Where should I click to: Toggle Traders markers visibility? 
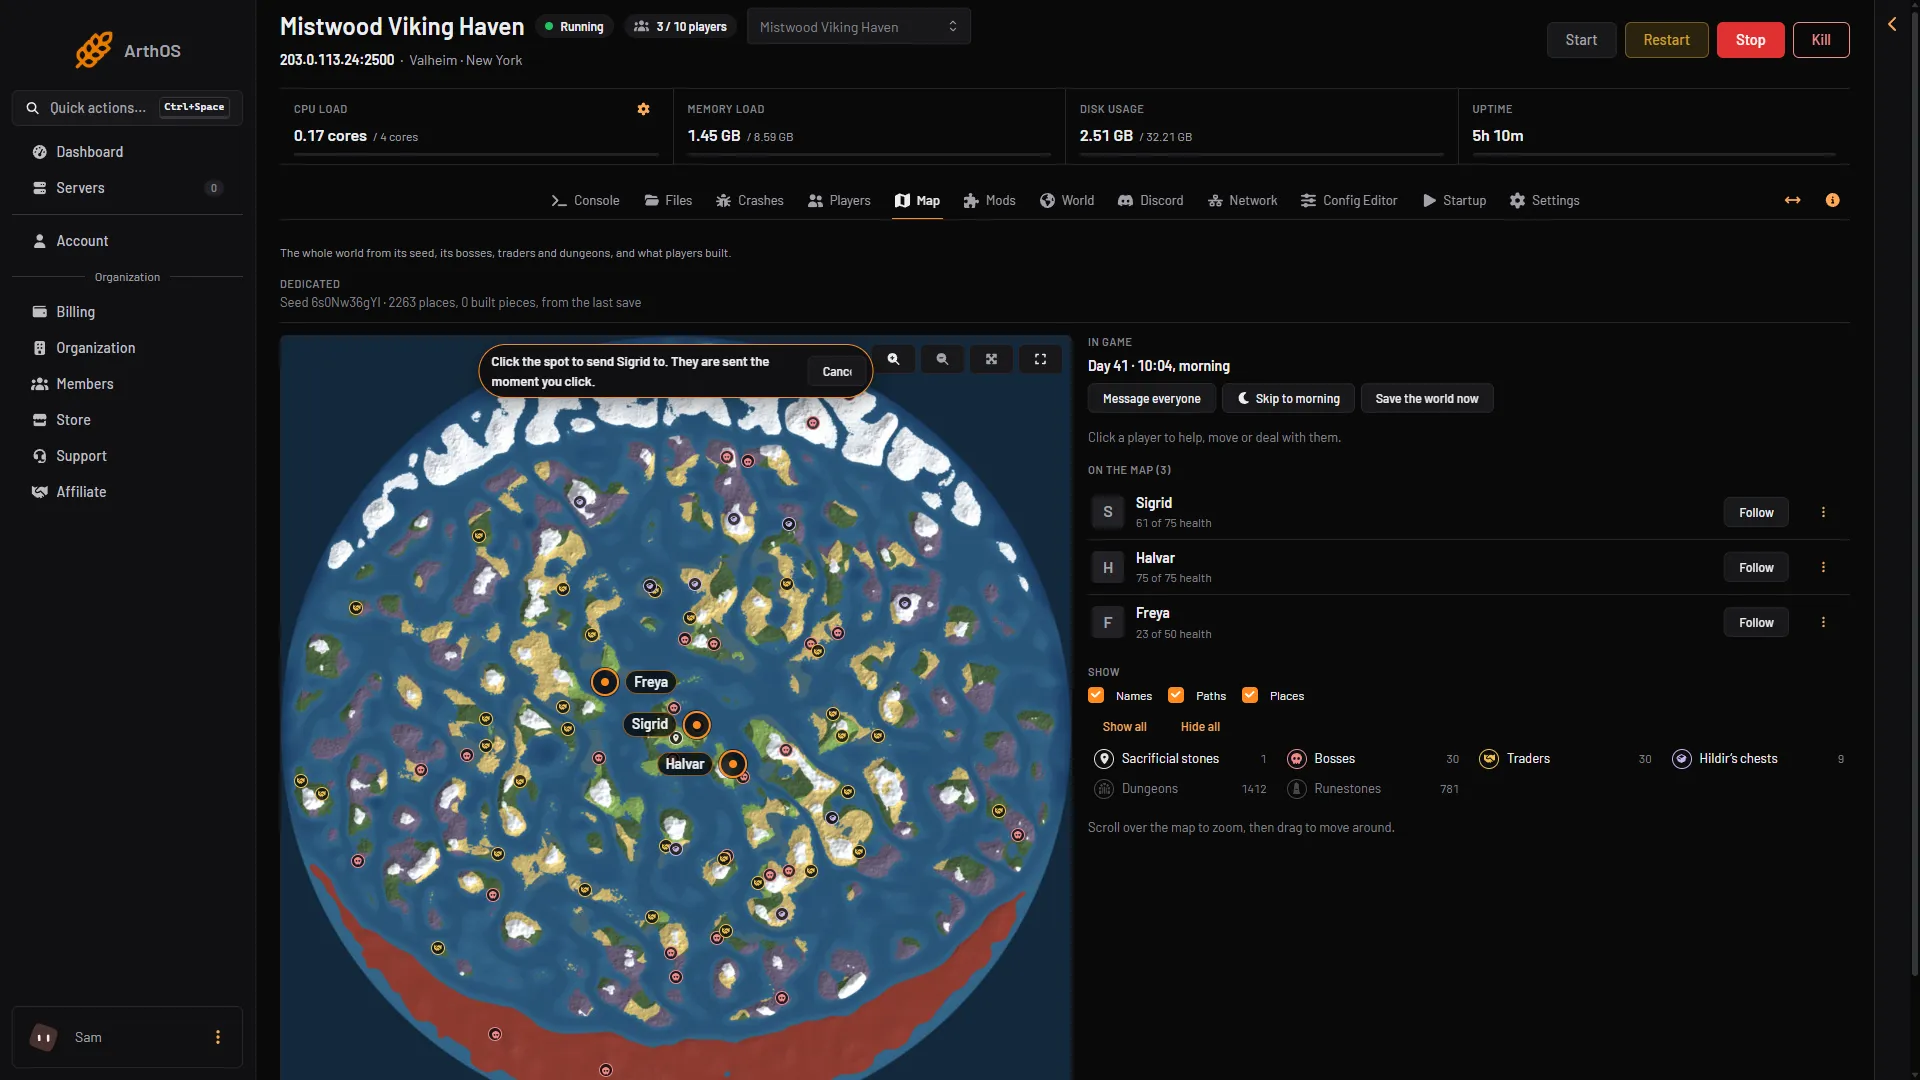tap(1565, 759)
